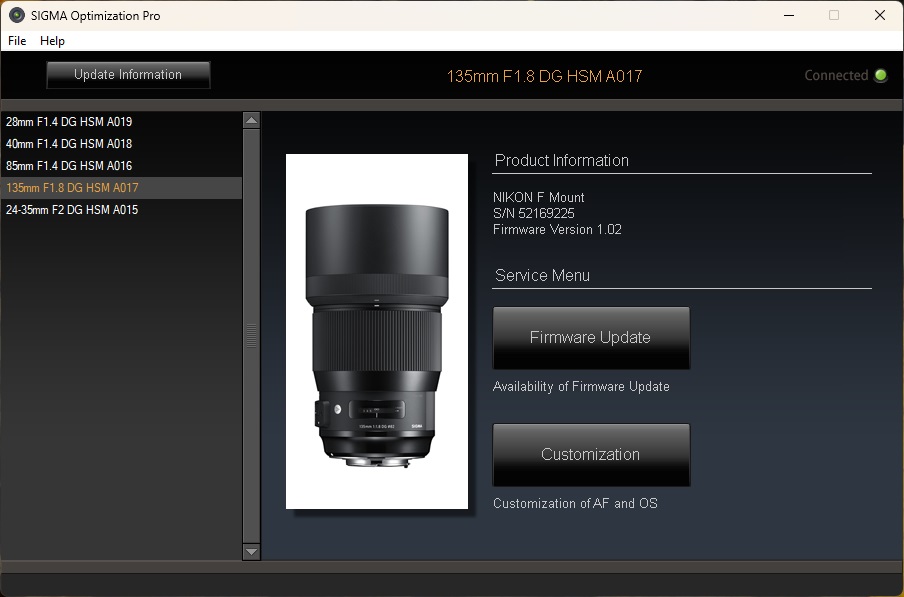Click the lens list scroll down arrow
The height and width of the screenshot is (597, 904).
pos(251,551)
